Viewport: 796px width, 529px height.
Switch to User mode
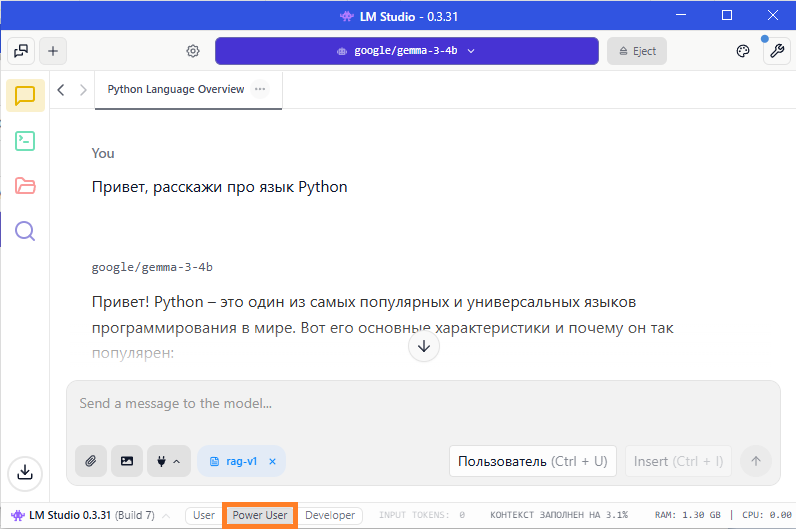coord(204,515)
